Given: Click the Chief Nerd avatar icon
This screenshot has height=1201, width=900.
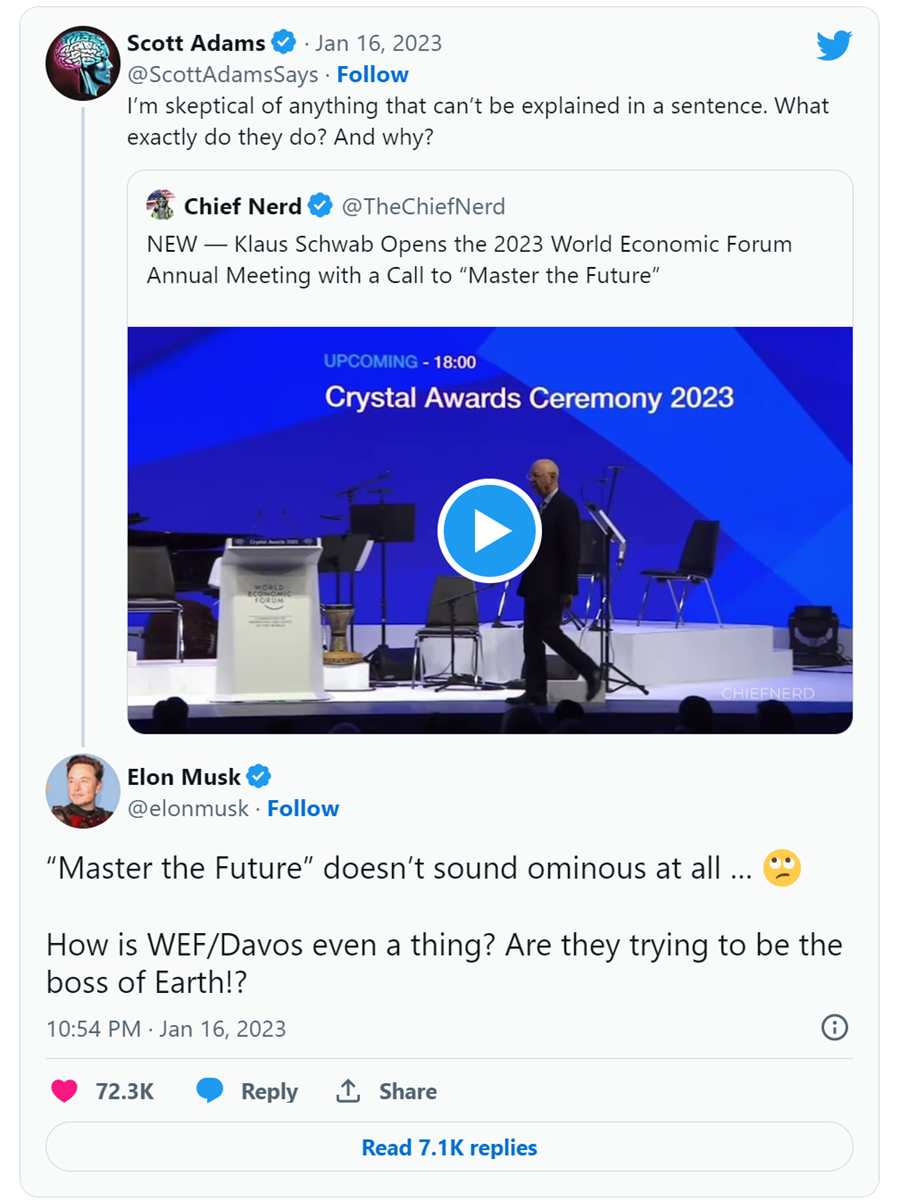Looking at the screenshot, I should (161, 206).
